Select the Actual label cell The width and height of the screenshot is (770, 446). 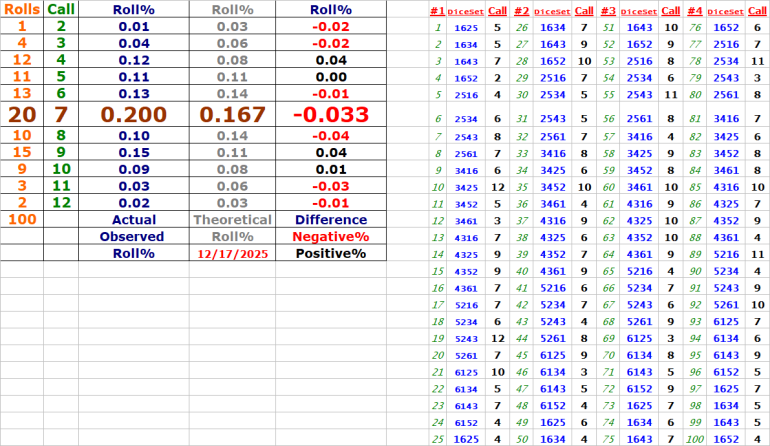pyautogui.click(x=133, y=219)
